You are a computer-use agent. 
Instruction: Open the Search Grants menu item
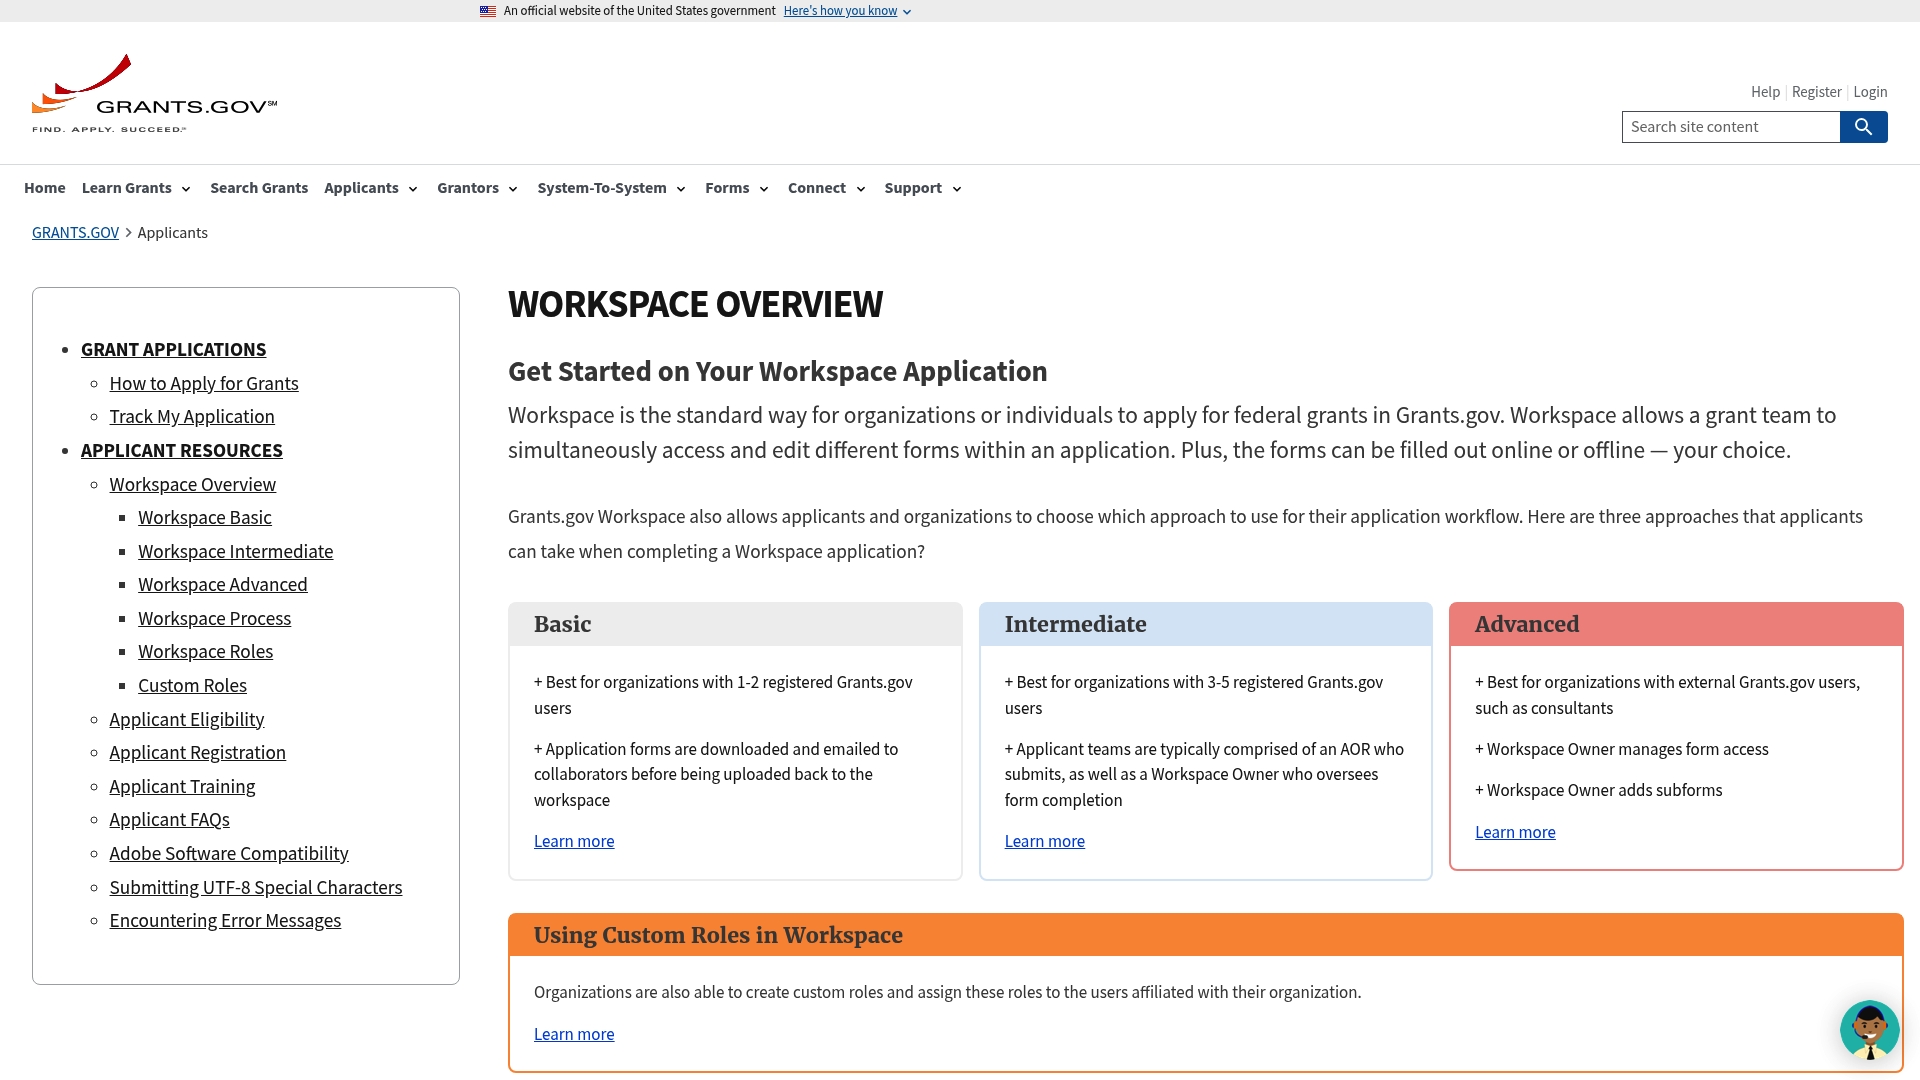click(x=259, y=188)
